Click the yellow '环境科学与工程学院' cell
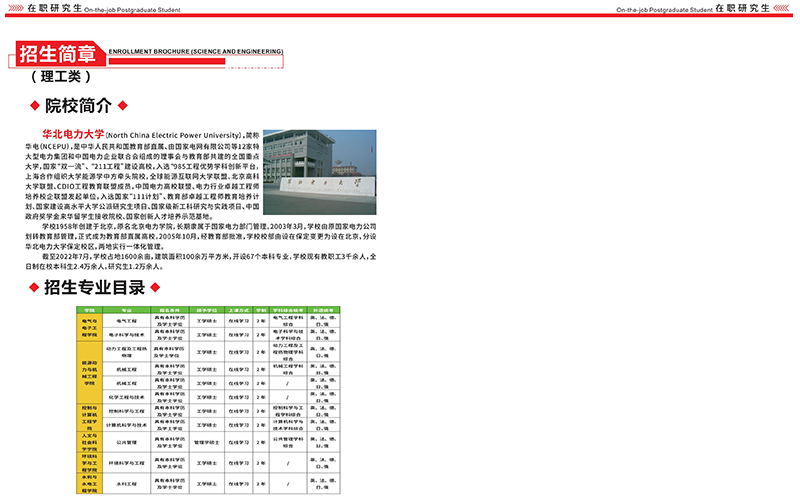Image resolution: width=800 pixels, height=500 pixels. click(x=89, y=463)
